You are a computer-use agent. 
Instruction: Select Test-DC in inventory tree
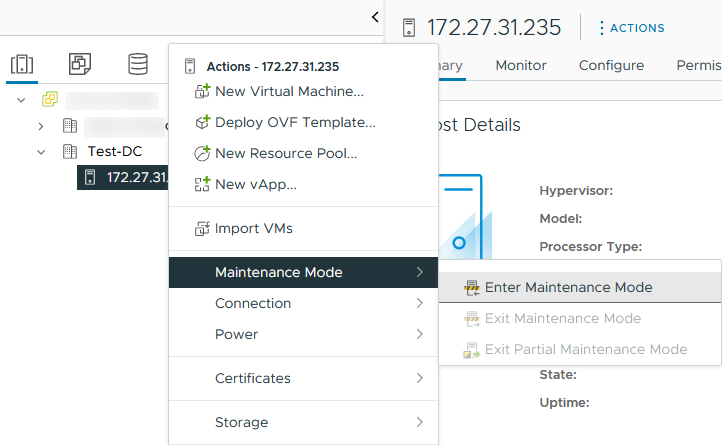pyautogui.click(x=115, y=151)
